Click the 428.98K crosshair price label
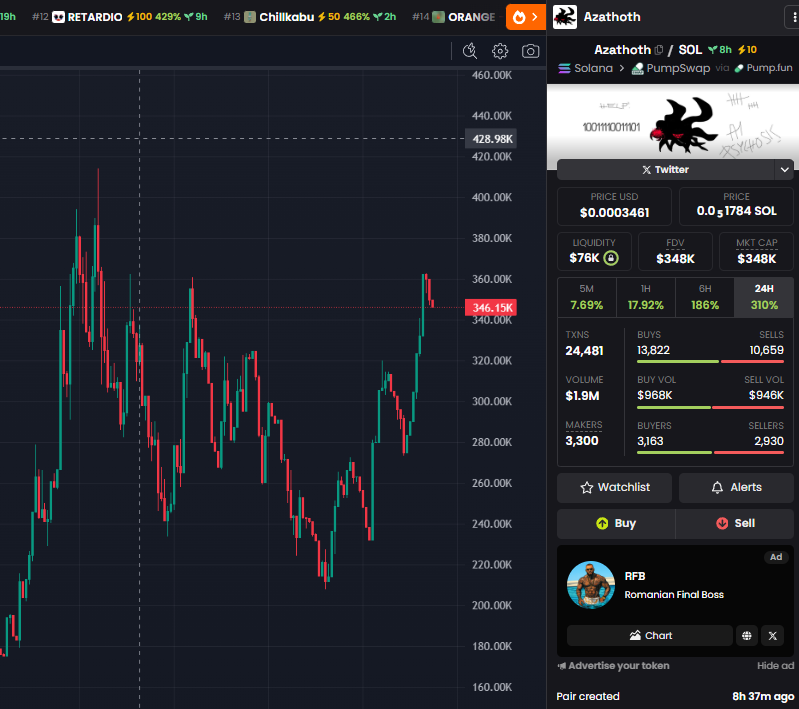This screenshot has height=709, width=799. click(491, 139)
